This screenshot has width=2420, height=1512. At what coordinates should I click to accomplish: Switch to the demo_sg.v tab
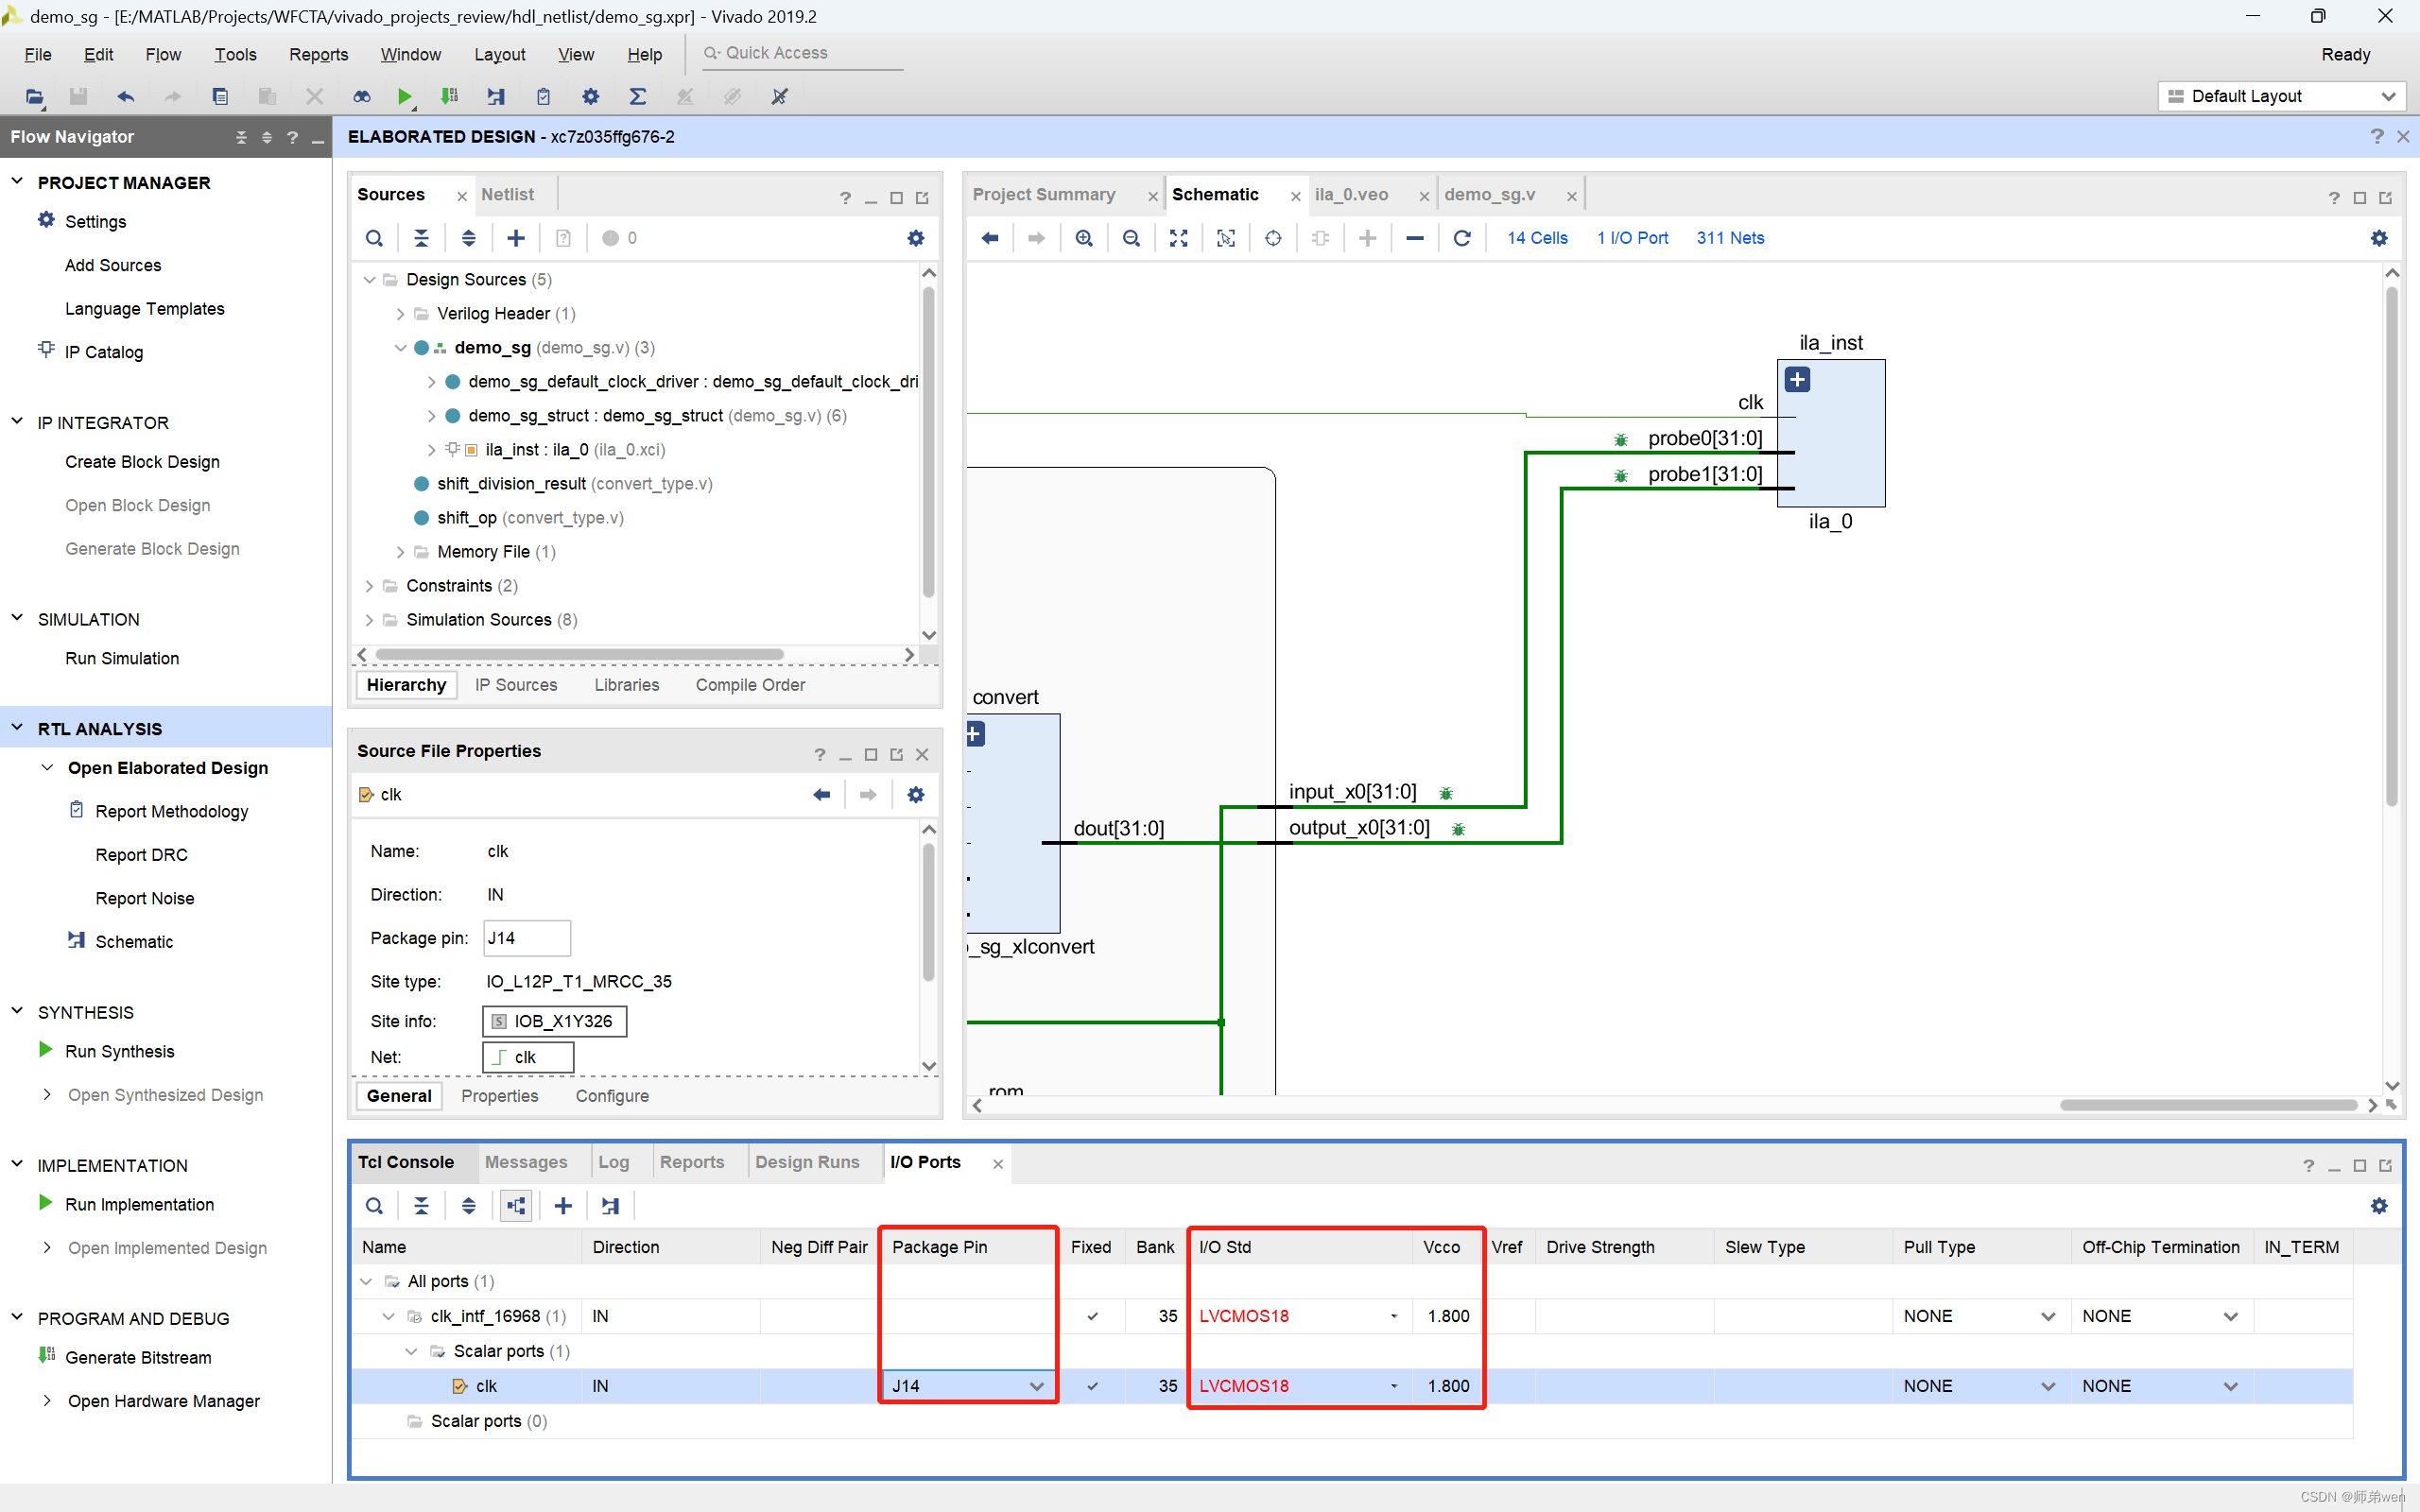pos(1489,194)
